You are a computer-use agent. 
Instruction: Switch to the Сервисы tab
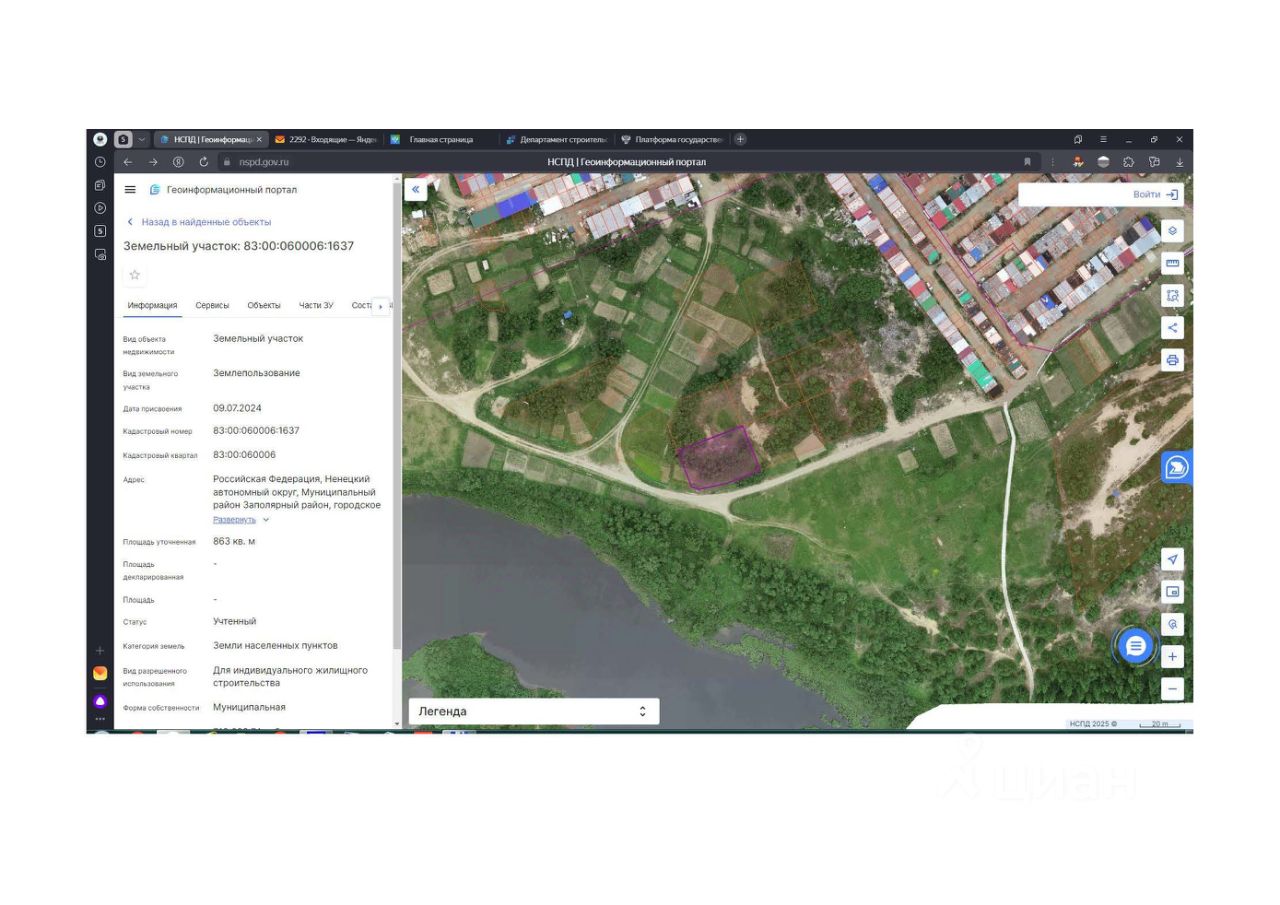[x=212, y=305]
